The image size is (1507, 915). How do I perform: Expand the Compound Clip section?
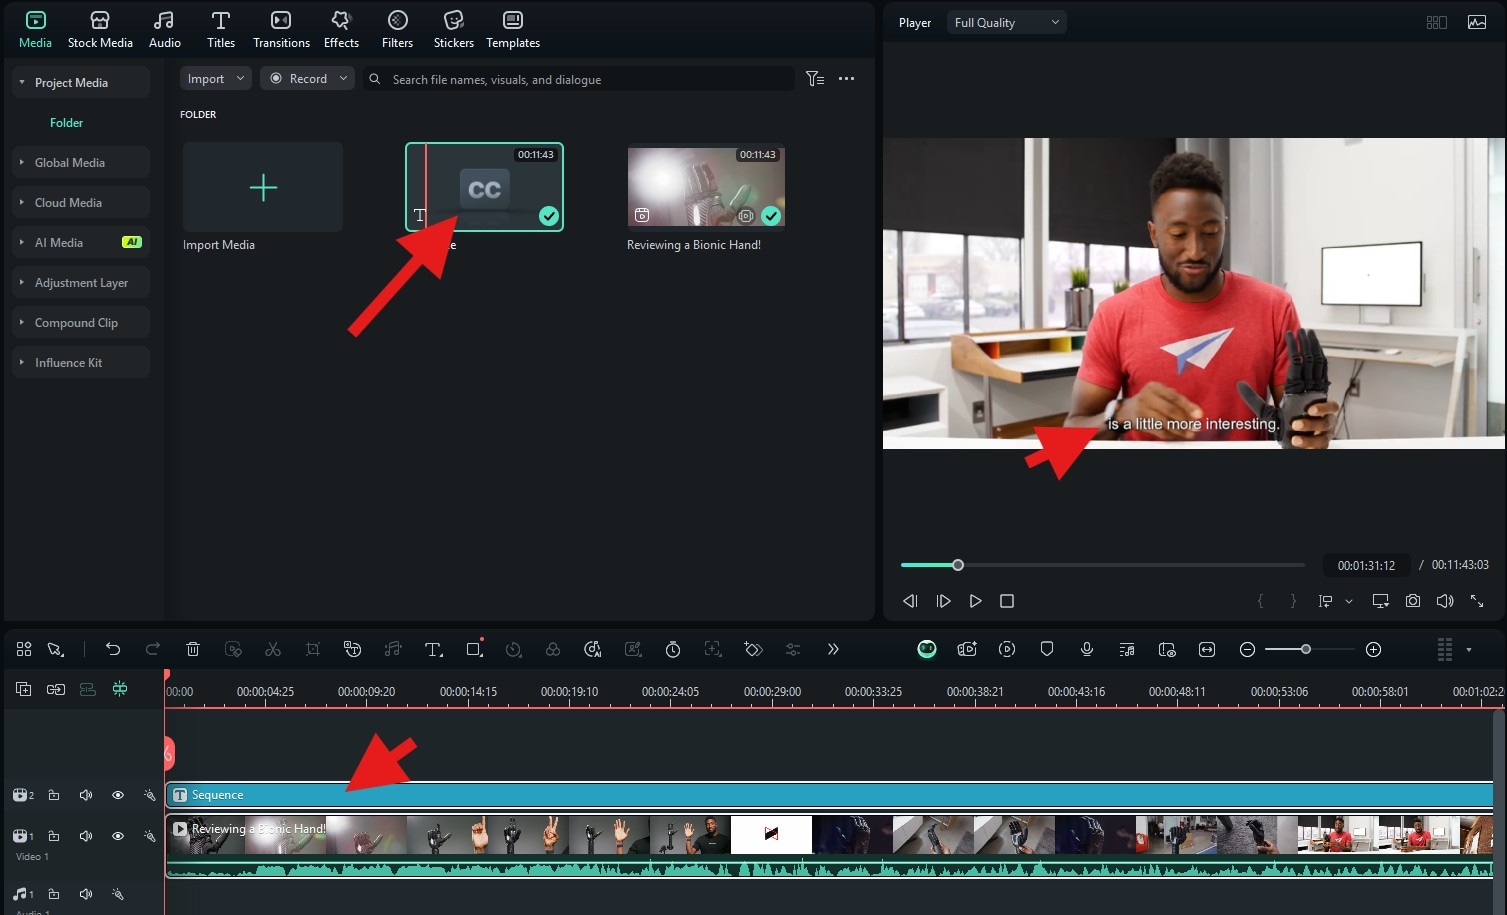[21, 322]
